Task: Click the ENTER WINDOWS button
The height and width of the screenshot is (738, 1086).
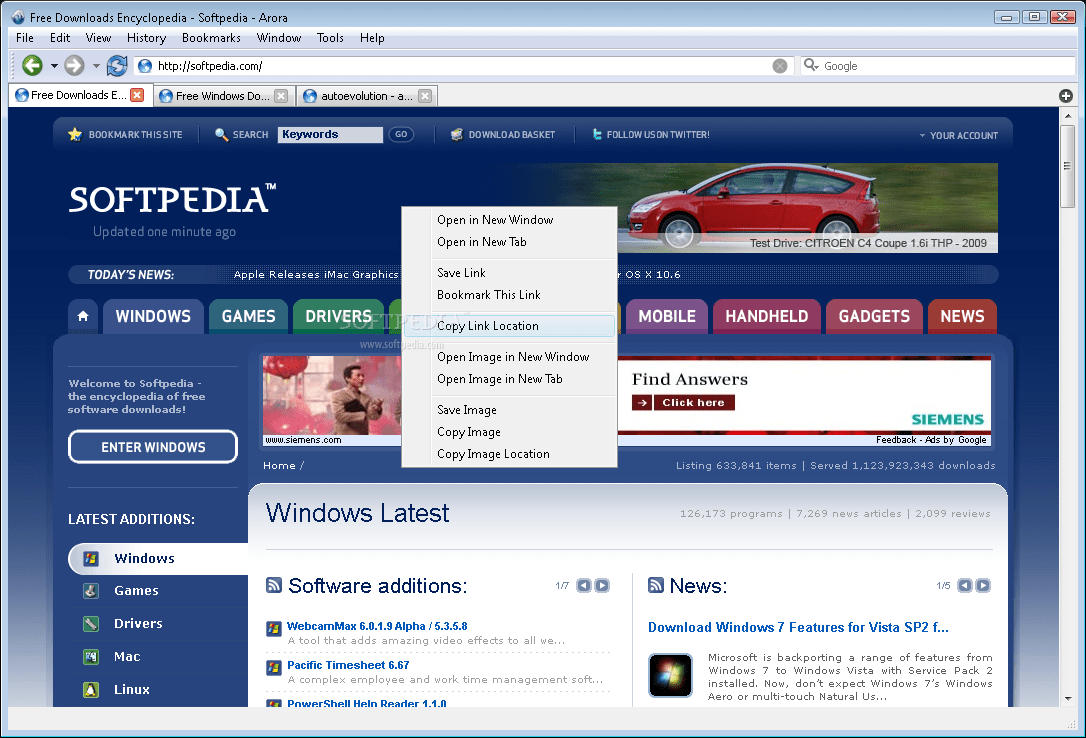Action: (x=153, y=447)
